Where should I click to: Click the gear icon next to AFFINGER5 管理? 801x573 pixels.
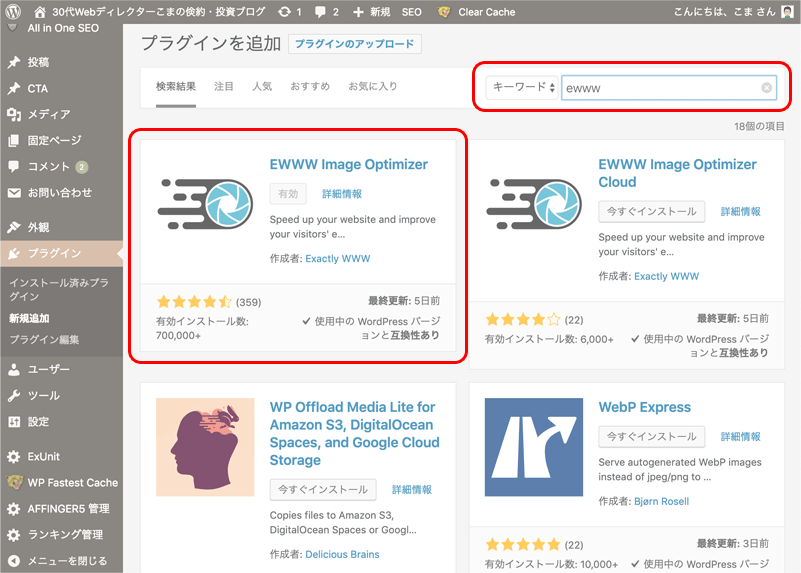[14, 509]
